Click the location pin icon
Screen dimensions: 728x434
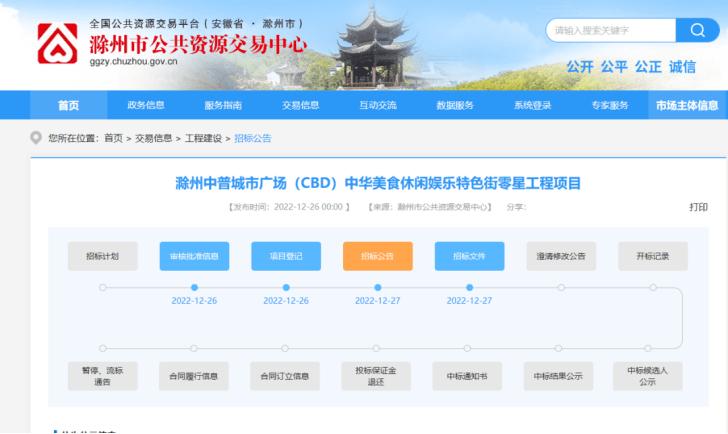[36, 138]
